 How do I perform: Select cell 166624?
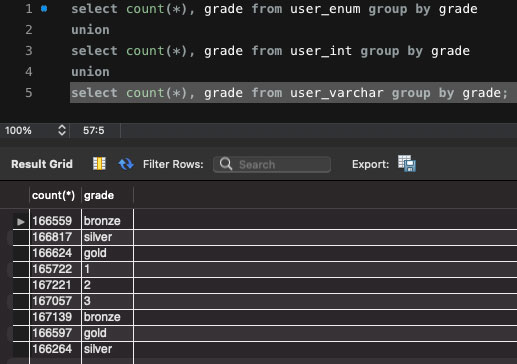click(55, 253)
